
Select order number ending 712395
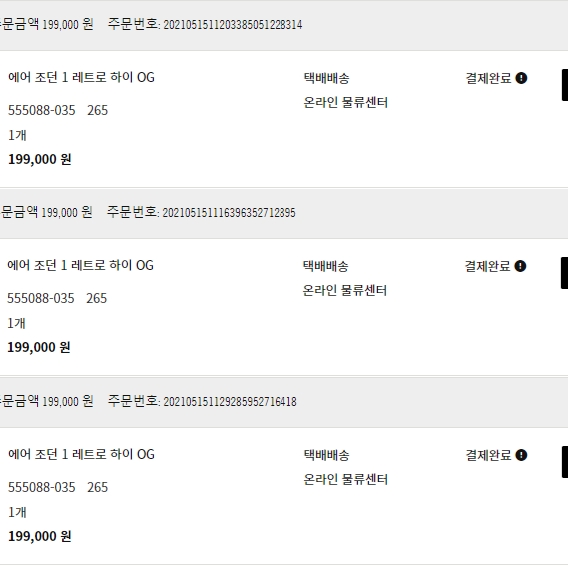(229, 213)
